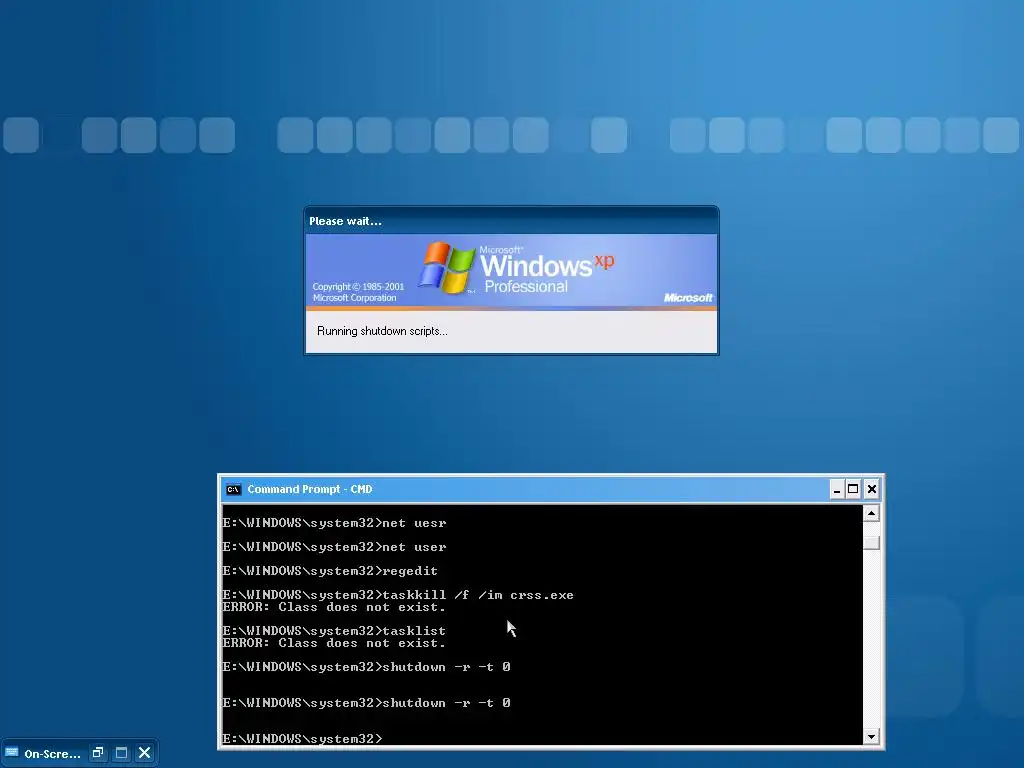Click the second "shutdown -r -t 0" line
This screenshot has height=768, width=1024.
[x=366, y=703]
